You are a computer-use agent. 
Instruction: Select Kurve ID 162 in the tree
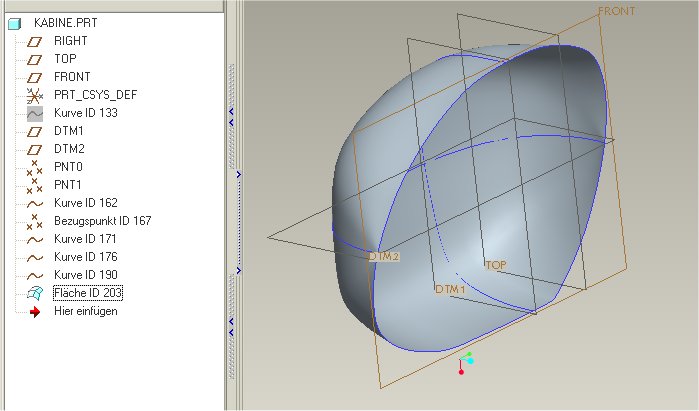(86, 203)
